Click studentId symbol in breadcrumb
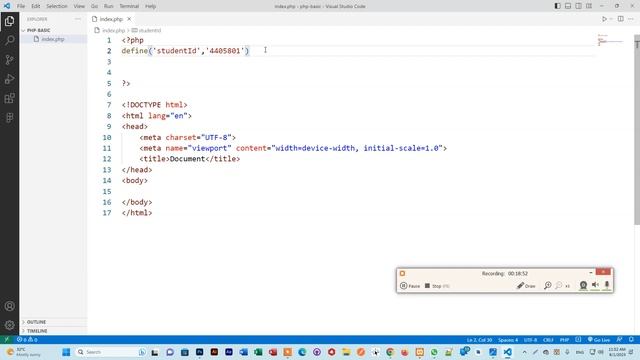The width and height of the screenshot is (640, 360). [x=150, y=30]
